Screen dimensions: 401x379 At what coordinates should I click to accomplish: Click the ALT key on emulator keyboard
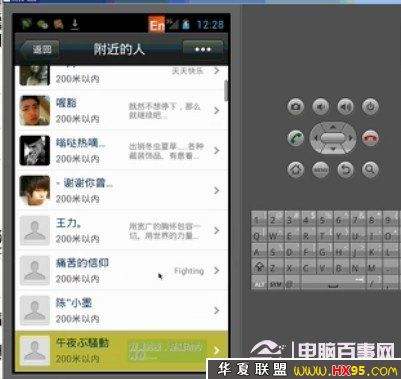pyautogui.click(x=259, y=283)
